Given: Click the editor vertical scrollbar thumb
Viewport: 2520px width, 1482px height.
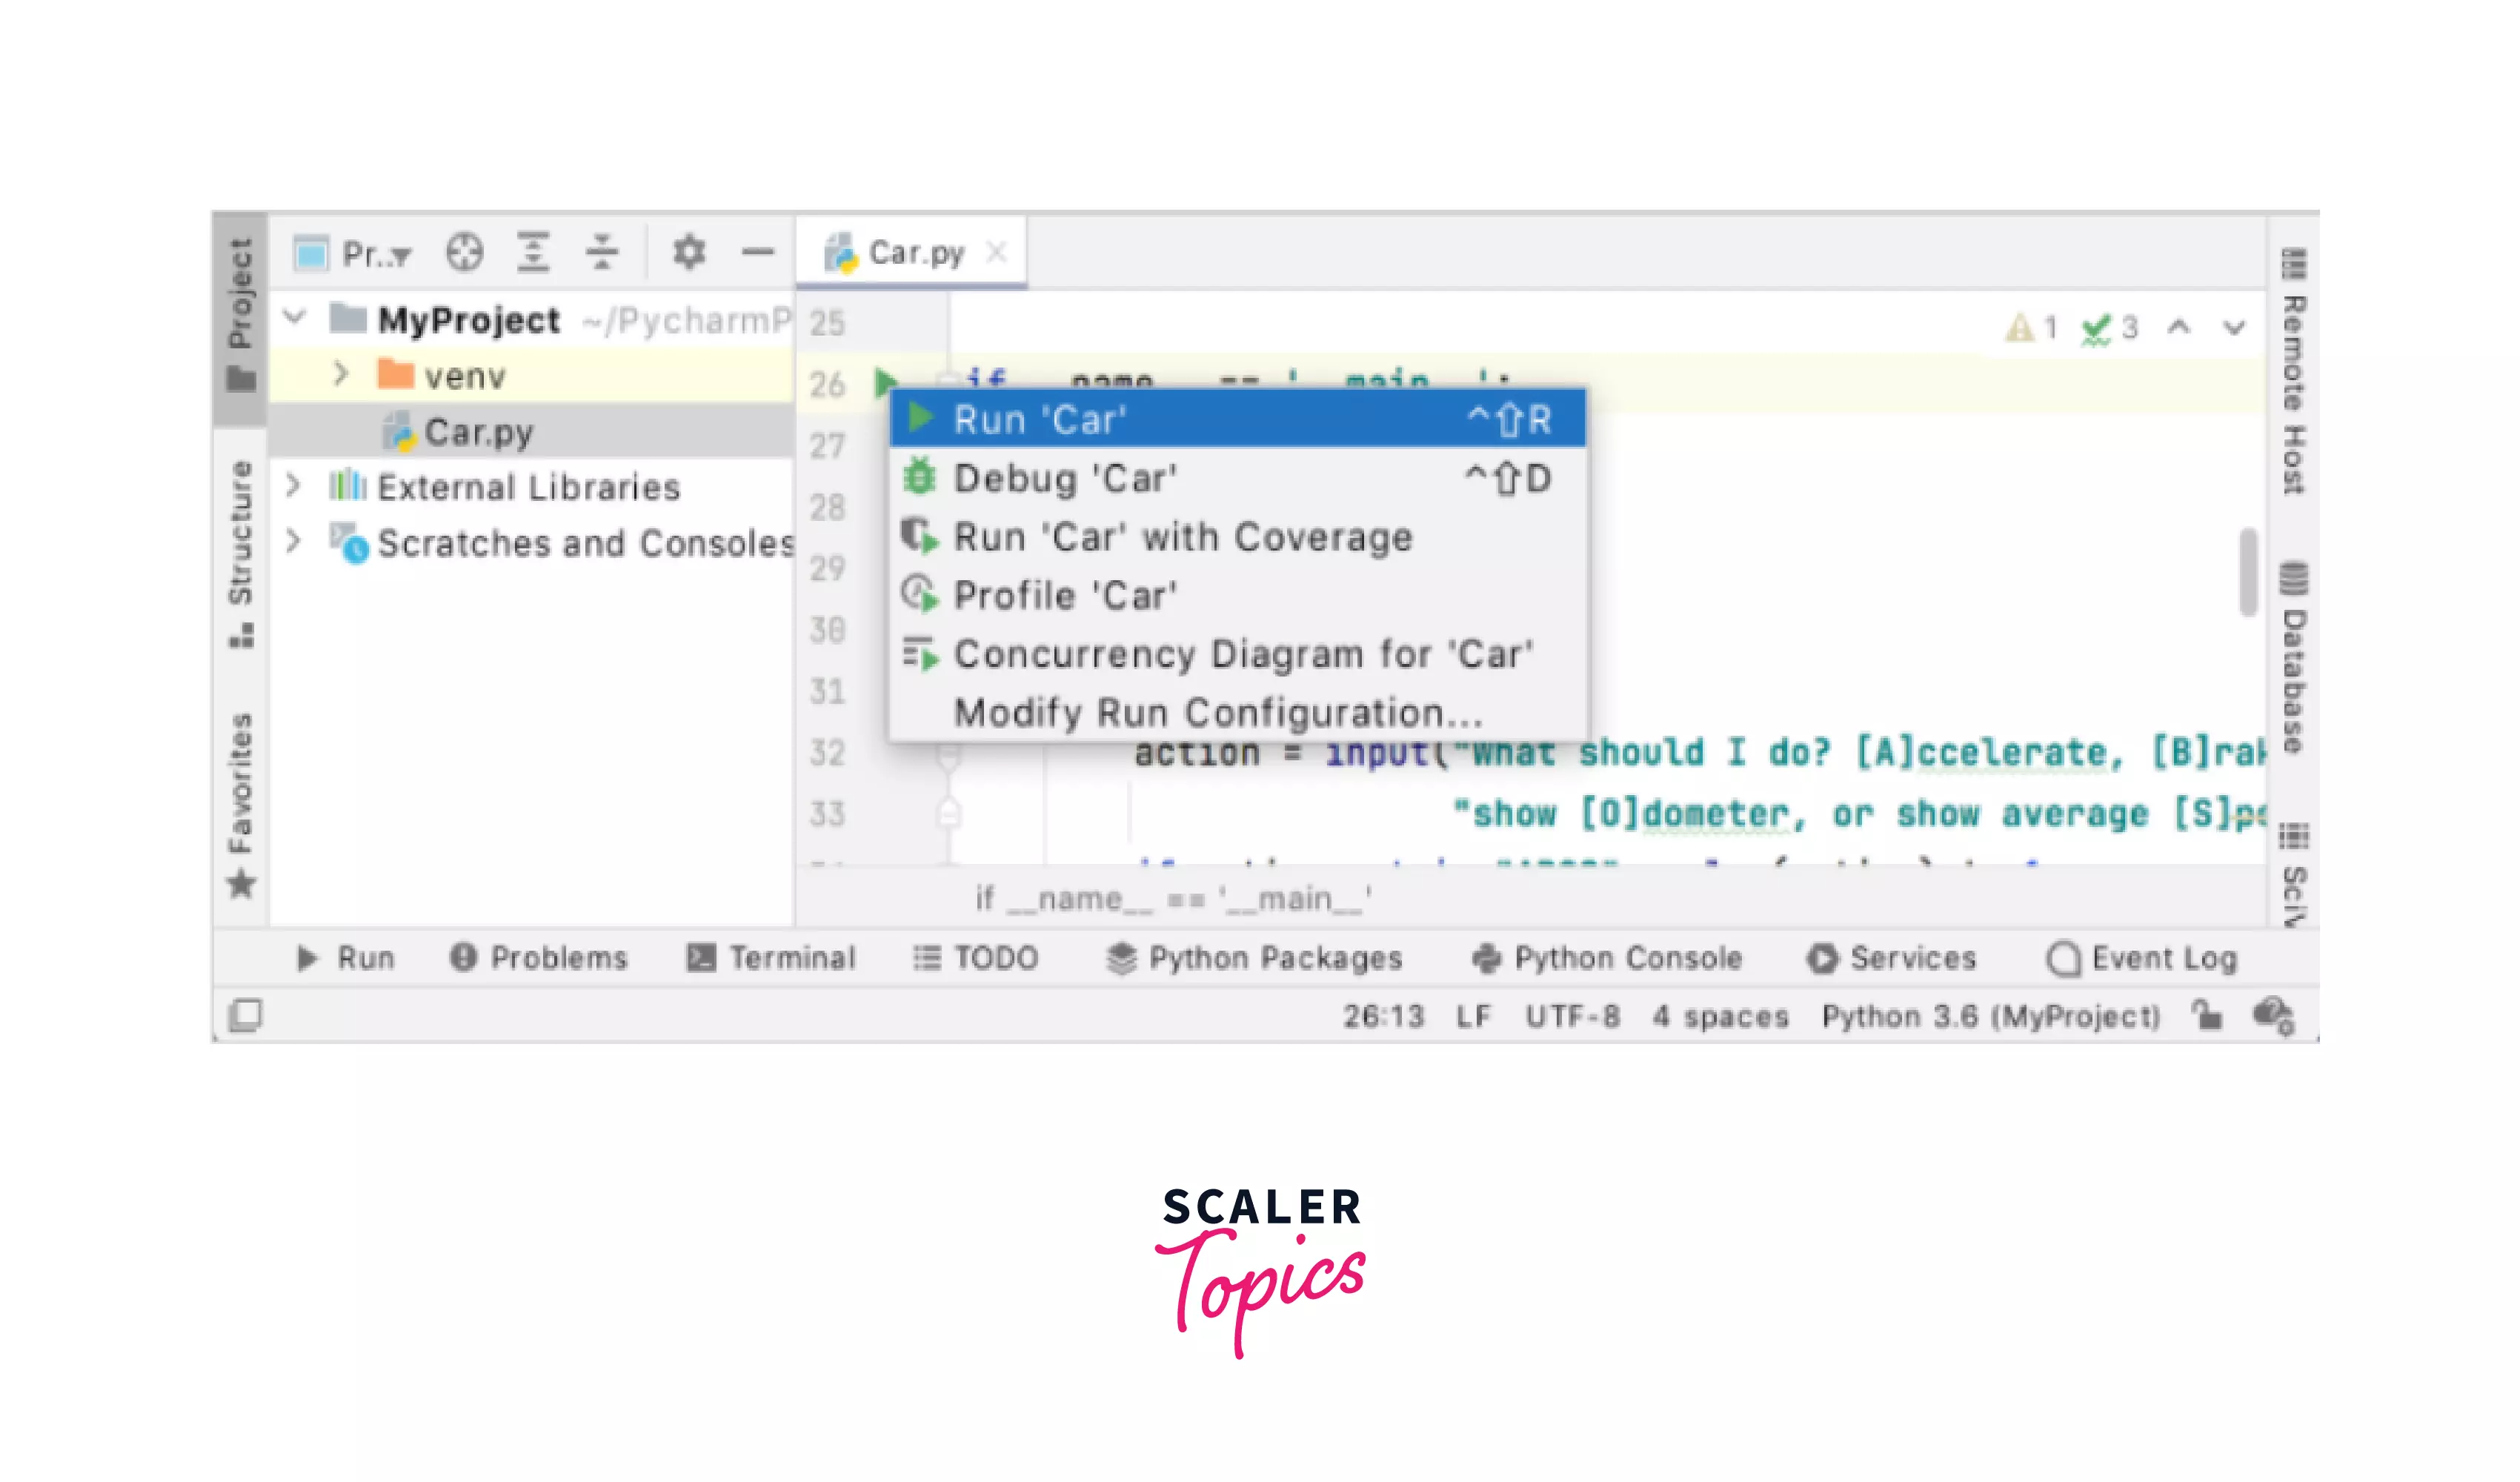Looking at the screenshot, I should [x=2248, y=572].
